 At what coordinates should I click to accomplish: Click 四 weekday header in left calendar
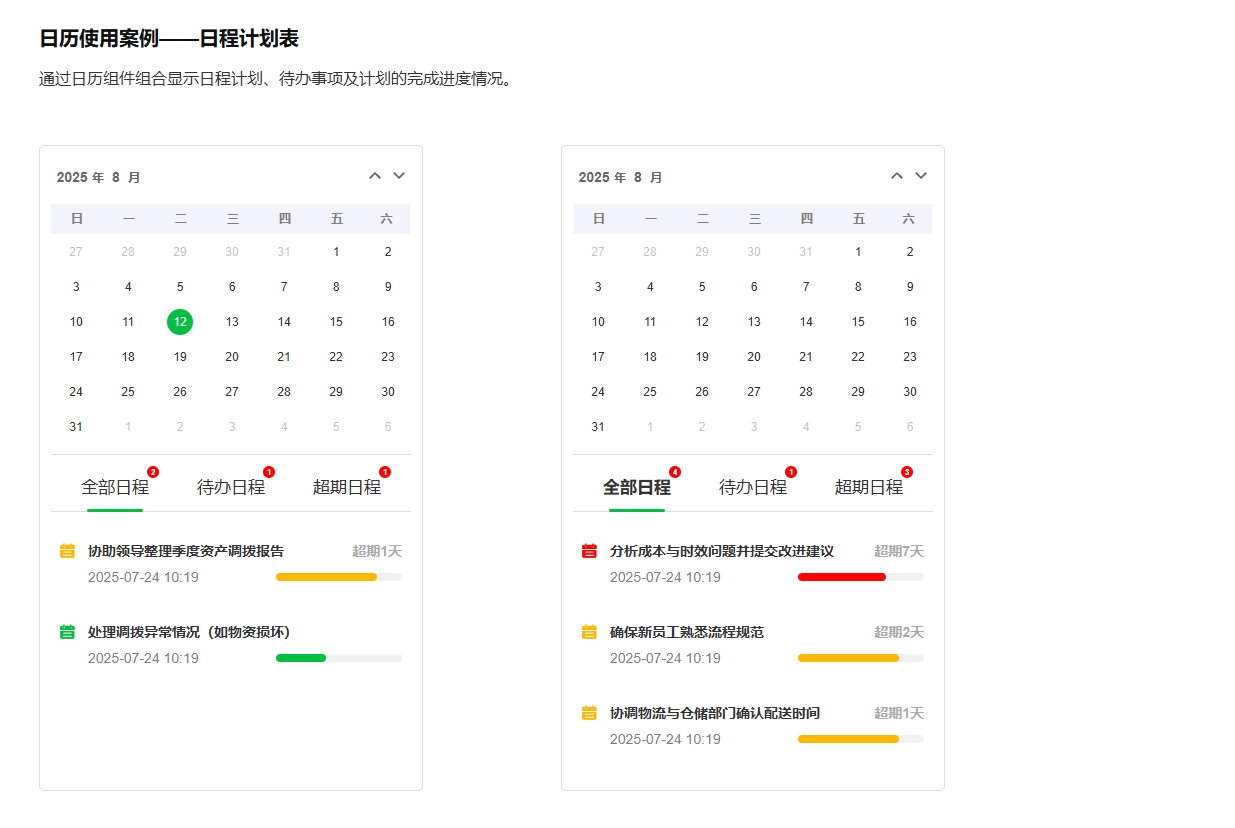pos(284,219)
